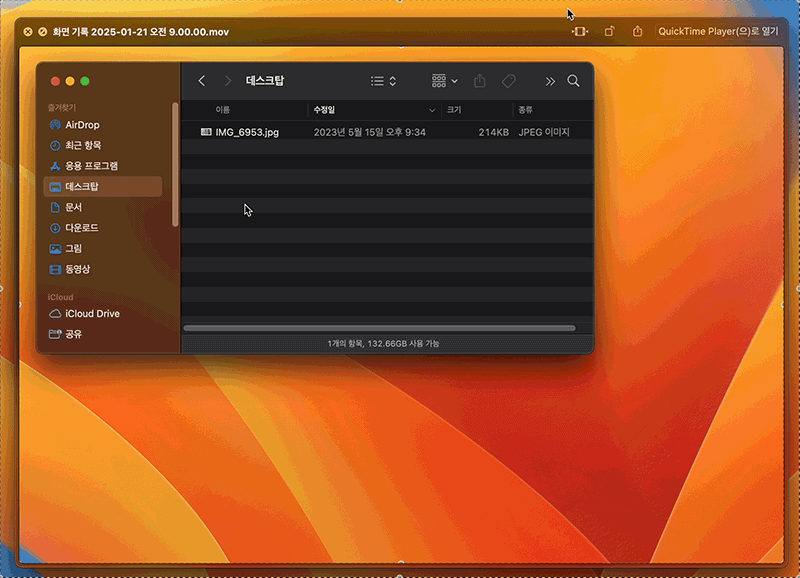Viewport: 800px width, 578px height.
Task: Click the download arrow icon for 다운로드
Action: pyautogui.click(x=55, y=228)
